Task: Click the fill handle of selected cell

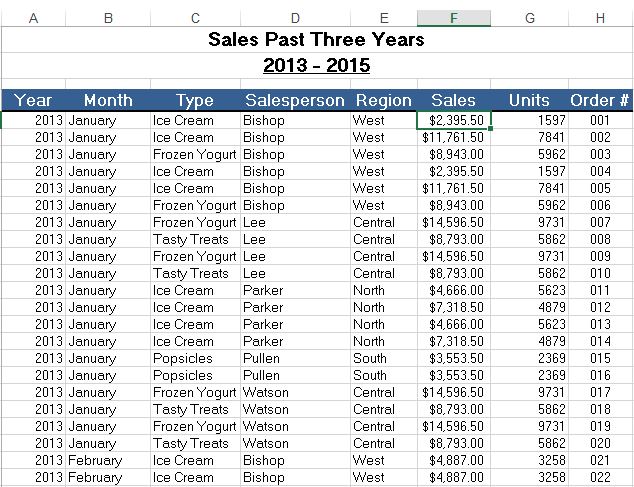Action: [490, 129]
